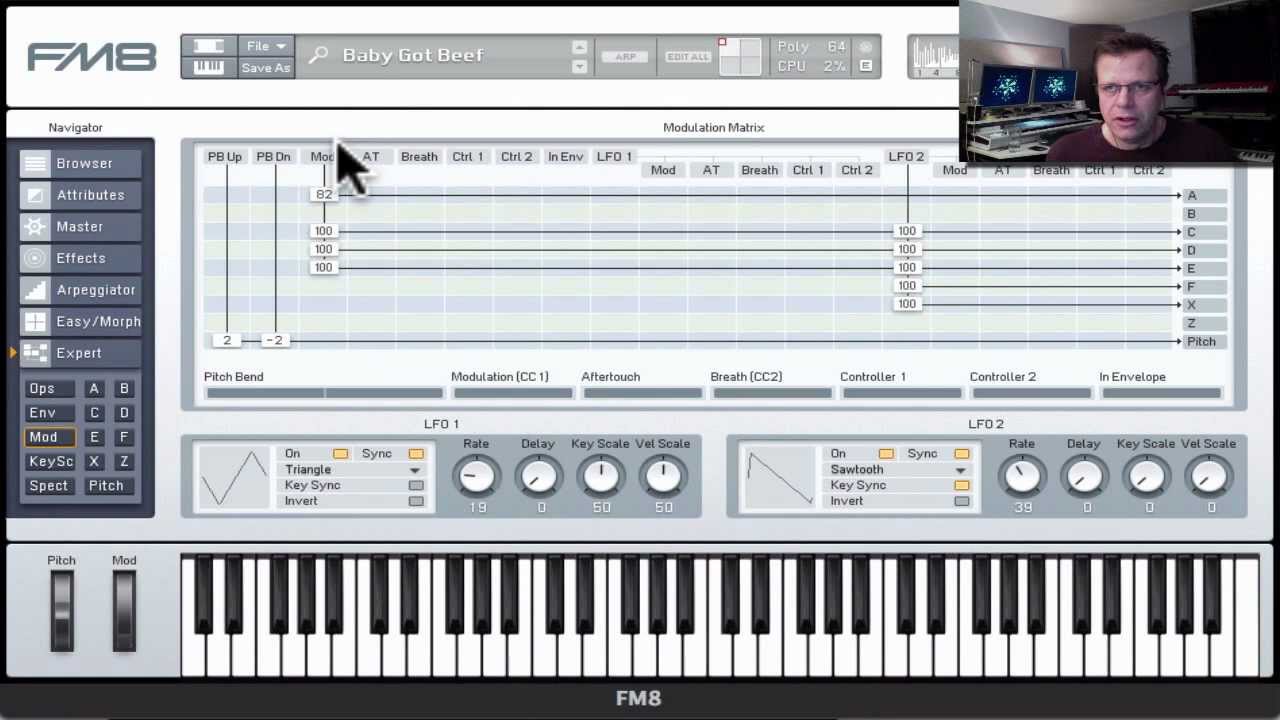
Task: Toggle LFO 2 On switch
Action: tap(886, 454)
